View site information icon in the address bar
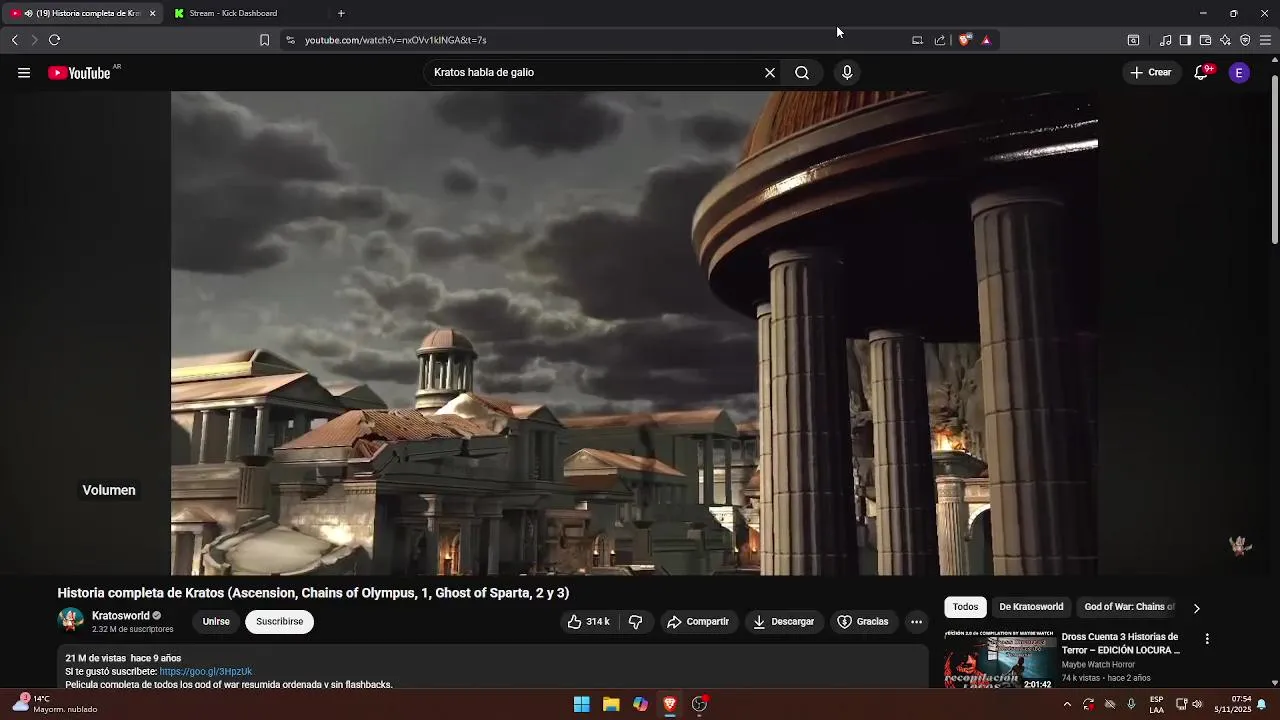This screenshot has height=720, width=1280. (x=290, y=40)
